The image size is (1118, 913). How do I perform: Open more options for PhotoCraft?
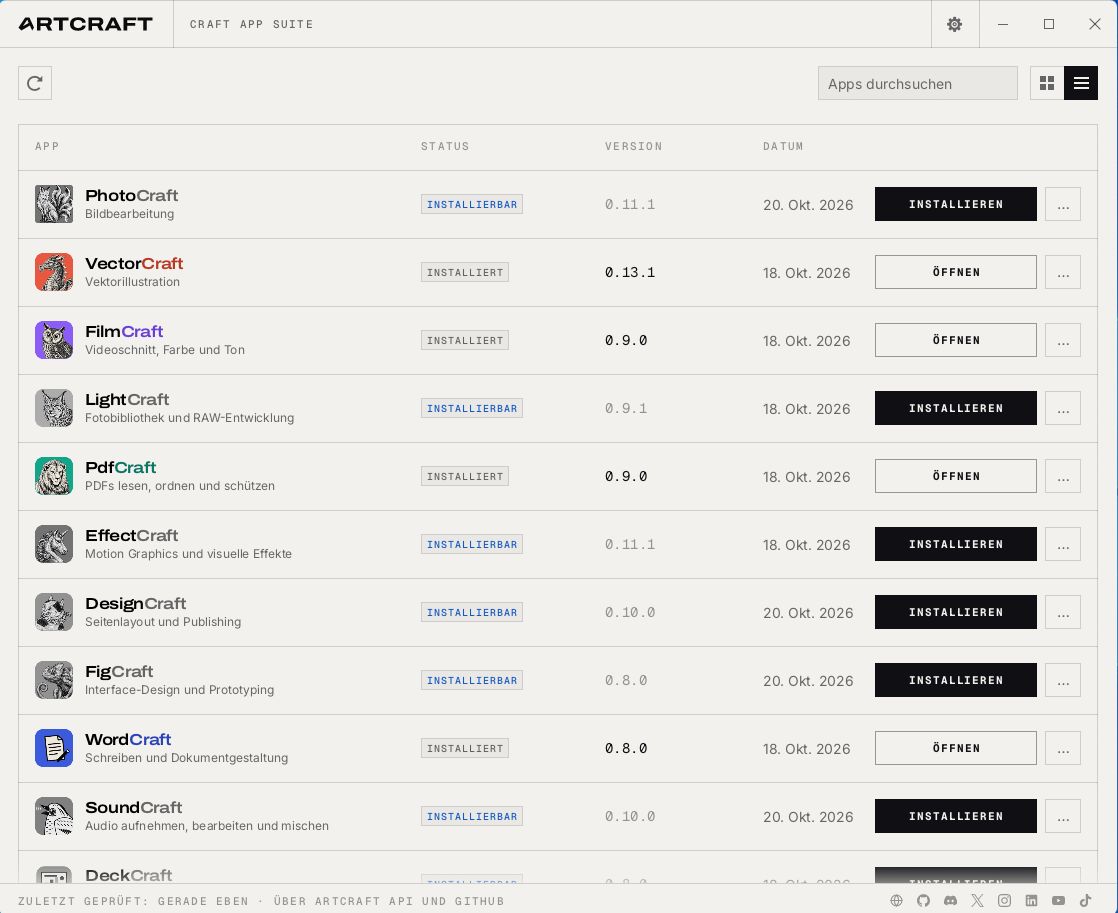(x=1063, y=204)
